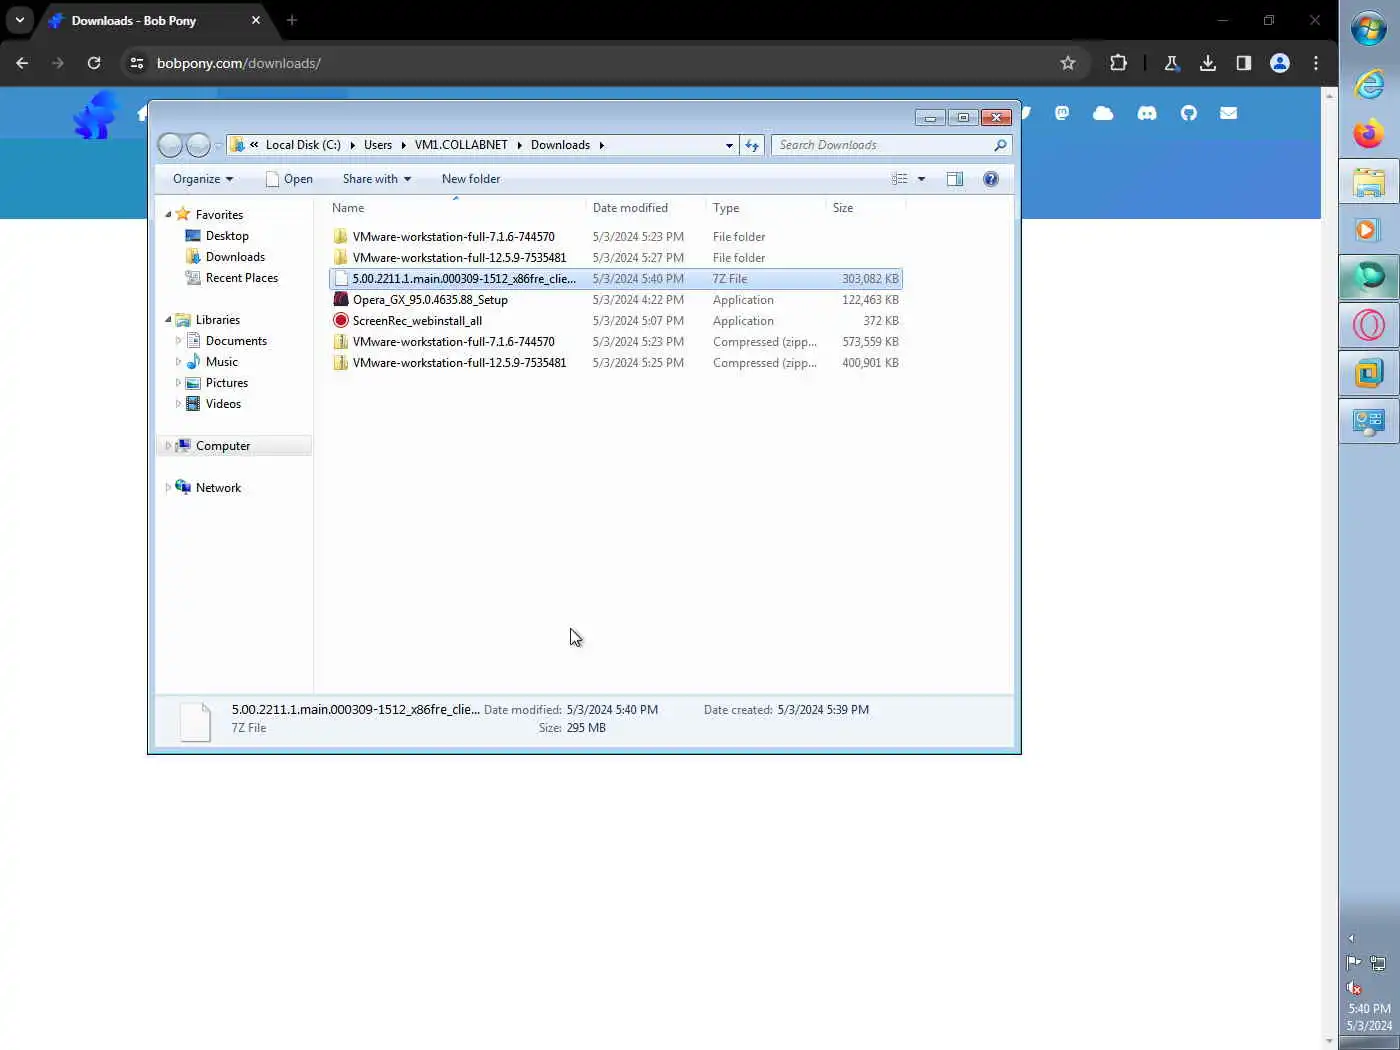Click the Explorer Forward navigation arrow
This screenshot has height=1050, width=1400.
[199, 145]
